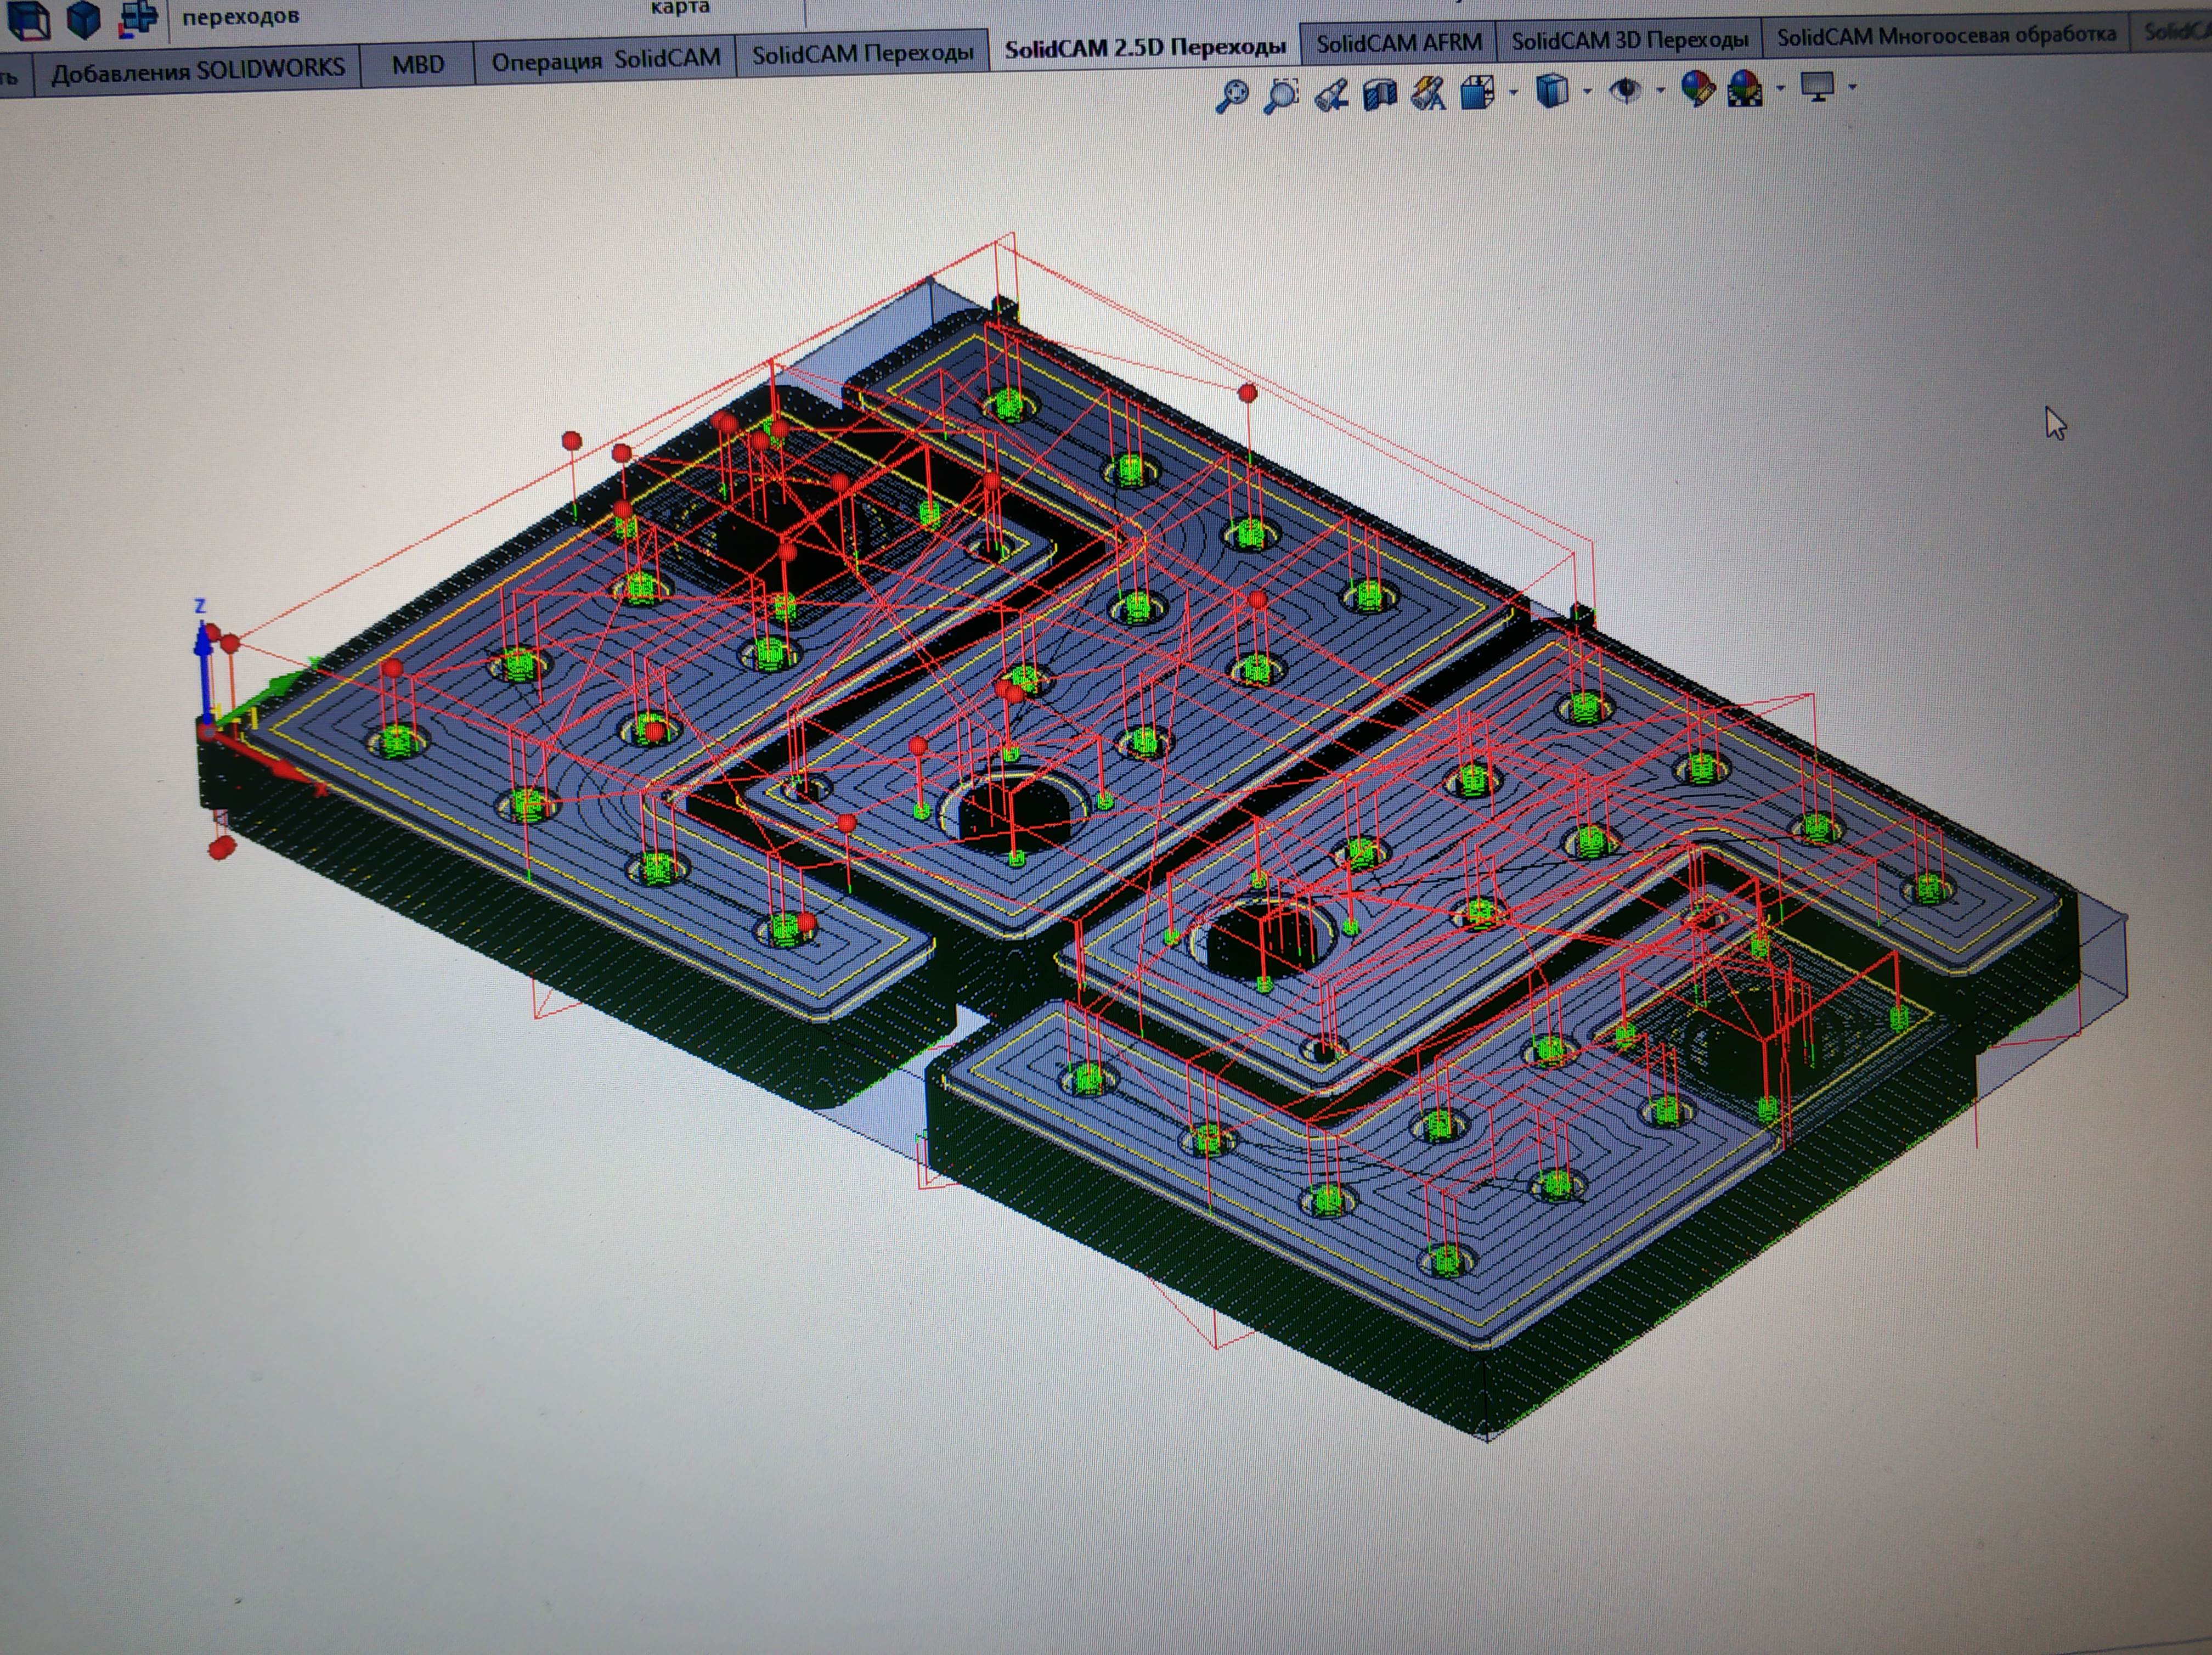Activate the Section View icon
Screen dimensions: 2212x1655
point(1380,94)
